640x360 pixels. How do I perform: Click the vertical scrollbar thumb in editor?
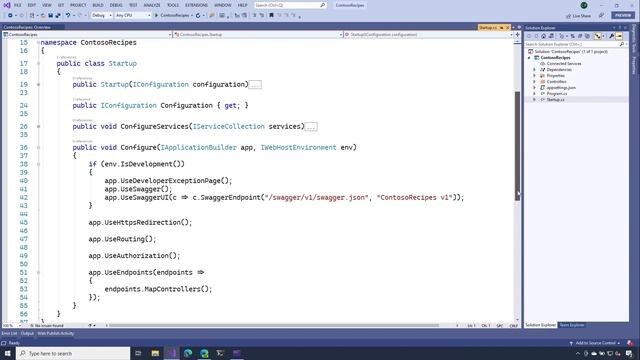517,146
